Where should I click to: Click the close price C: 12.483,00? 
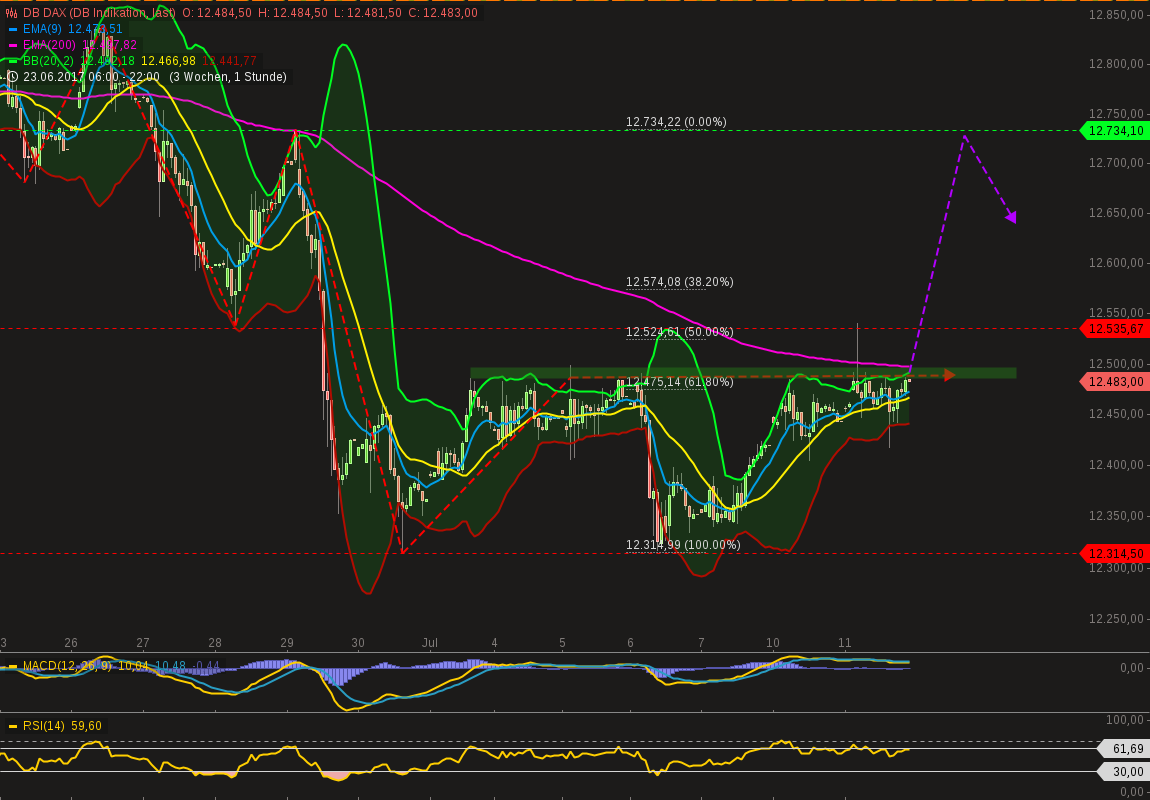442,12
